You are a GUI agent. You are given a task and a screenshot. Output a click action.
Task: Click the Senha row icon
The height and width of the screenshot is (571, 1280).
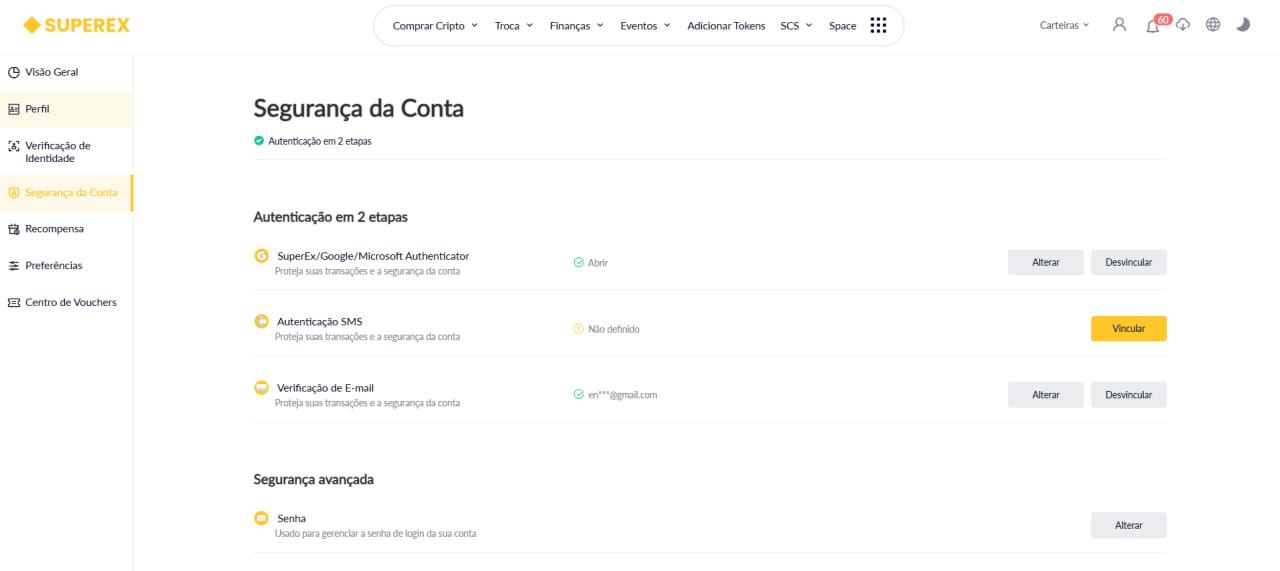[261, 518]
